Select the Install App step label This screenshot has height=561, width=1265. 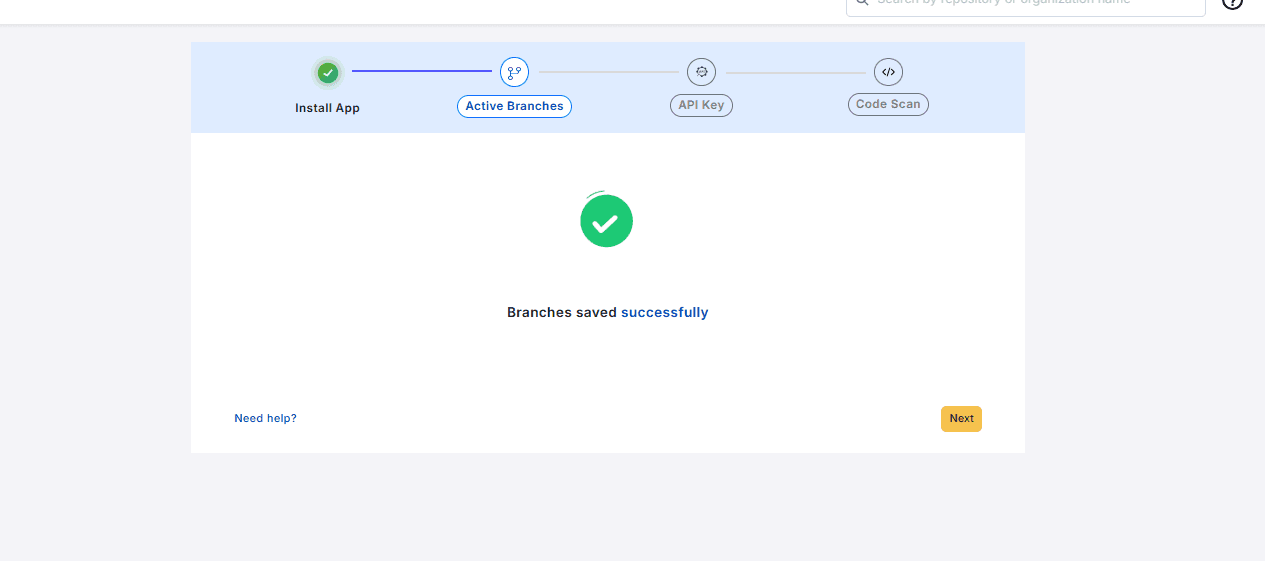click(x=327, y=108)
